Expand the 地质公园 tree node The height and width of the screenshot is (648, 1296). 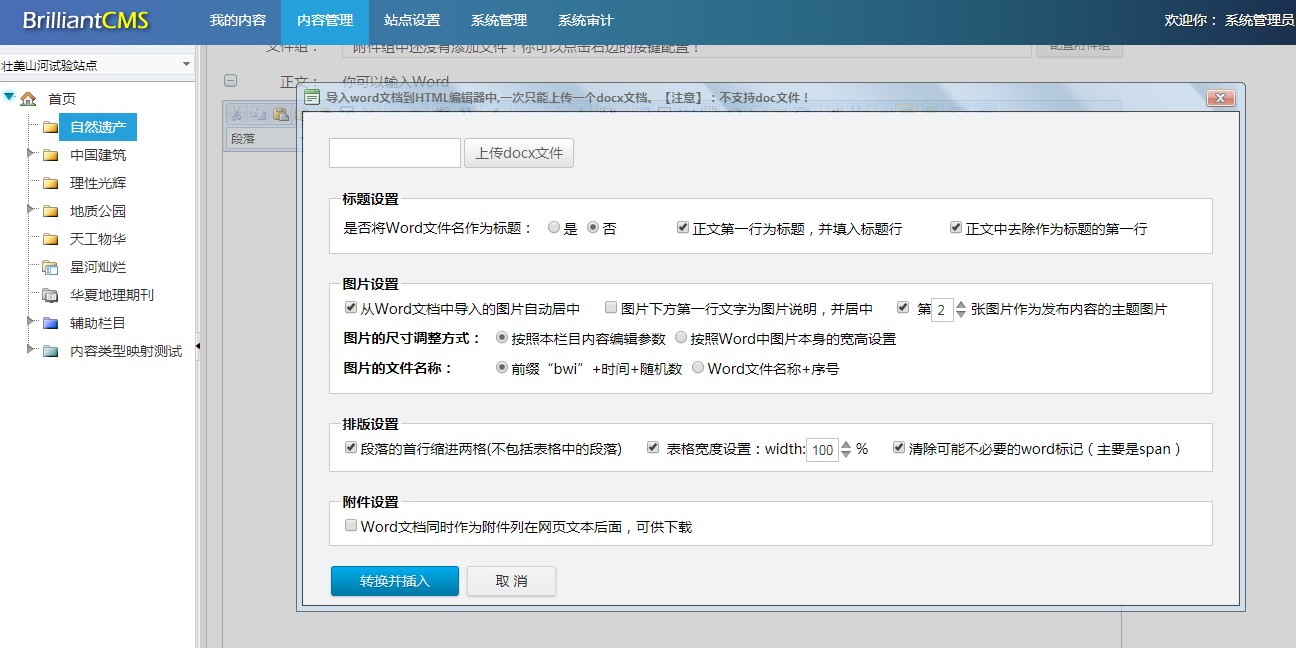(30, 211)
